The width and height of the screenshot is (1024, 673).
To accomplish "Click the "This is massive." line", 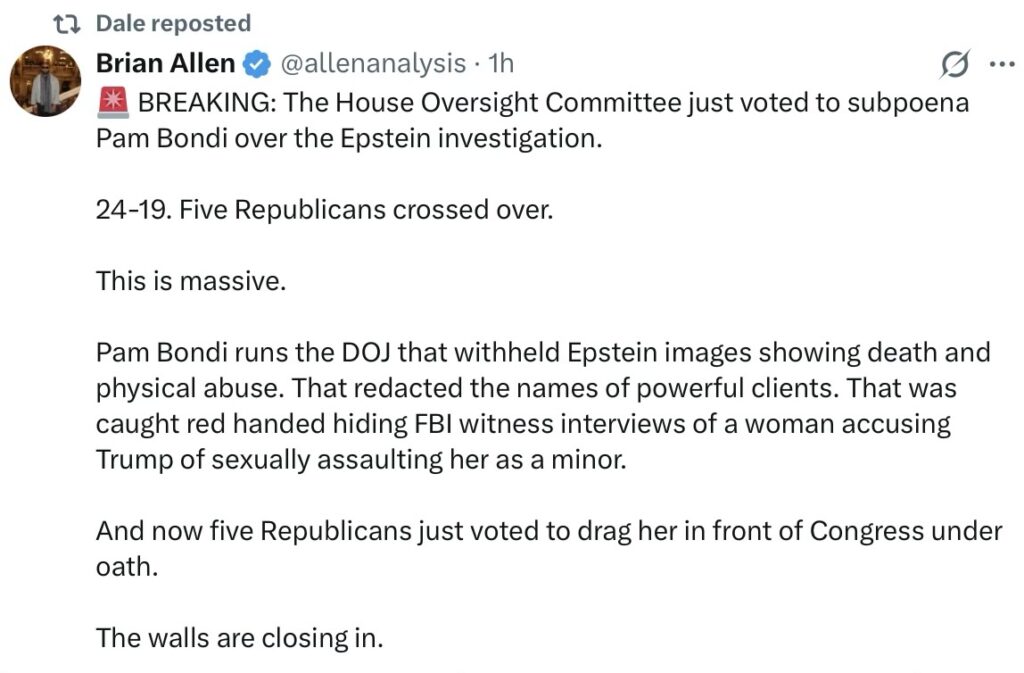I will tap(191, 282).
